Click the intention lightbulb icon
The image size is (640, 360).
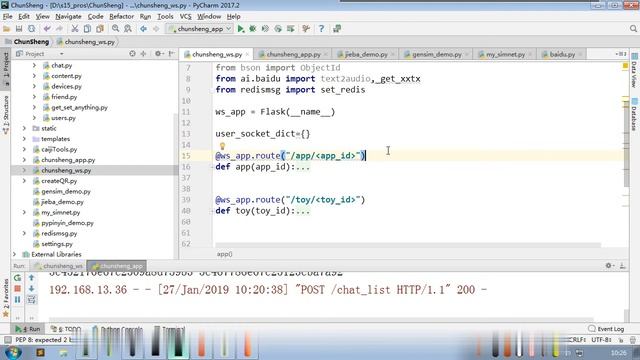pyautogui.click(x=222, y=146)
